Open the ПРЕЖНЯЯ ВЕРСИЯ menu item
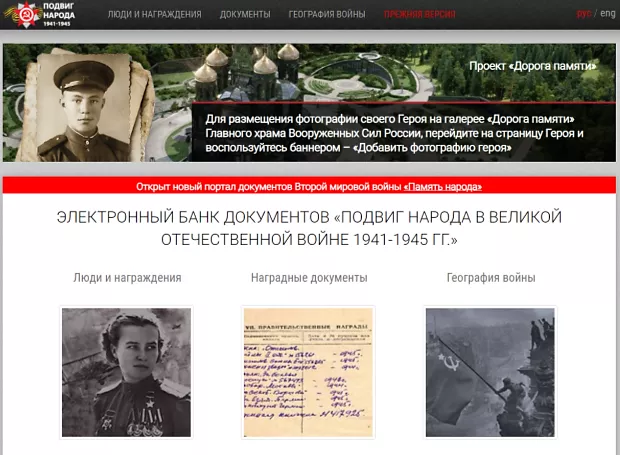The image size is (620, 455). (x=420, y=15)
